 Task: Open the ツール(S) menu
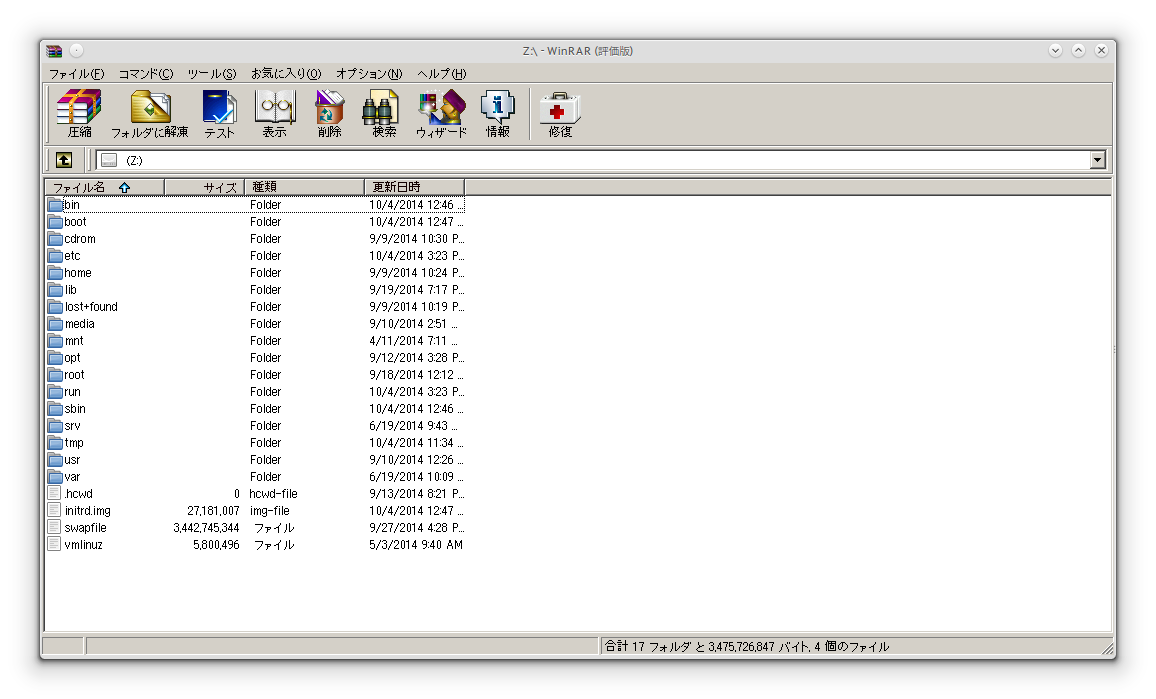coord(212,74)
